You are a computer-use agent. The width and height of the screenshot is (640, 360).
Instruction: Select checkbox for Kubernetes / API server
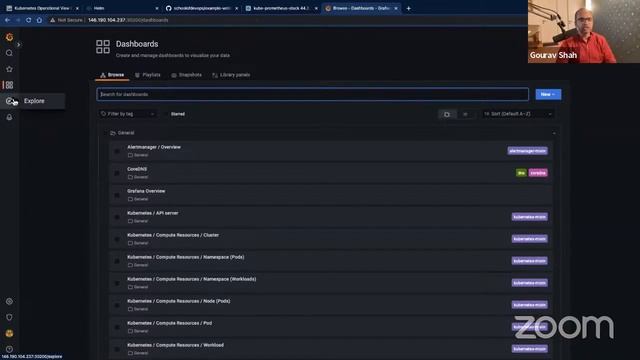point(117,218)
